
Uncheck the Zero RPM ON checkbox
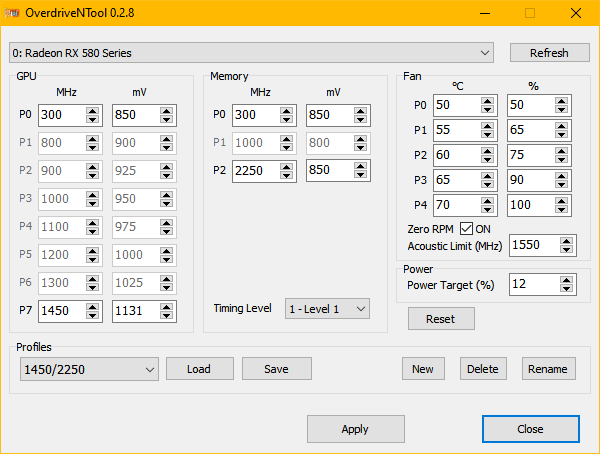[x=466, y=229]
